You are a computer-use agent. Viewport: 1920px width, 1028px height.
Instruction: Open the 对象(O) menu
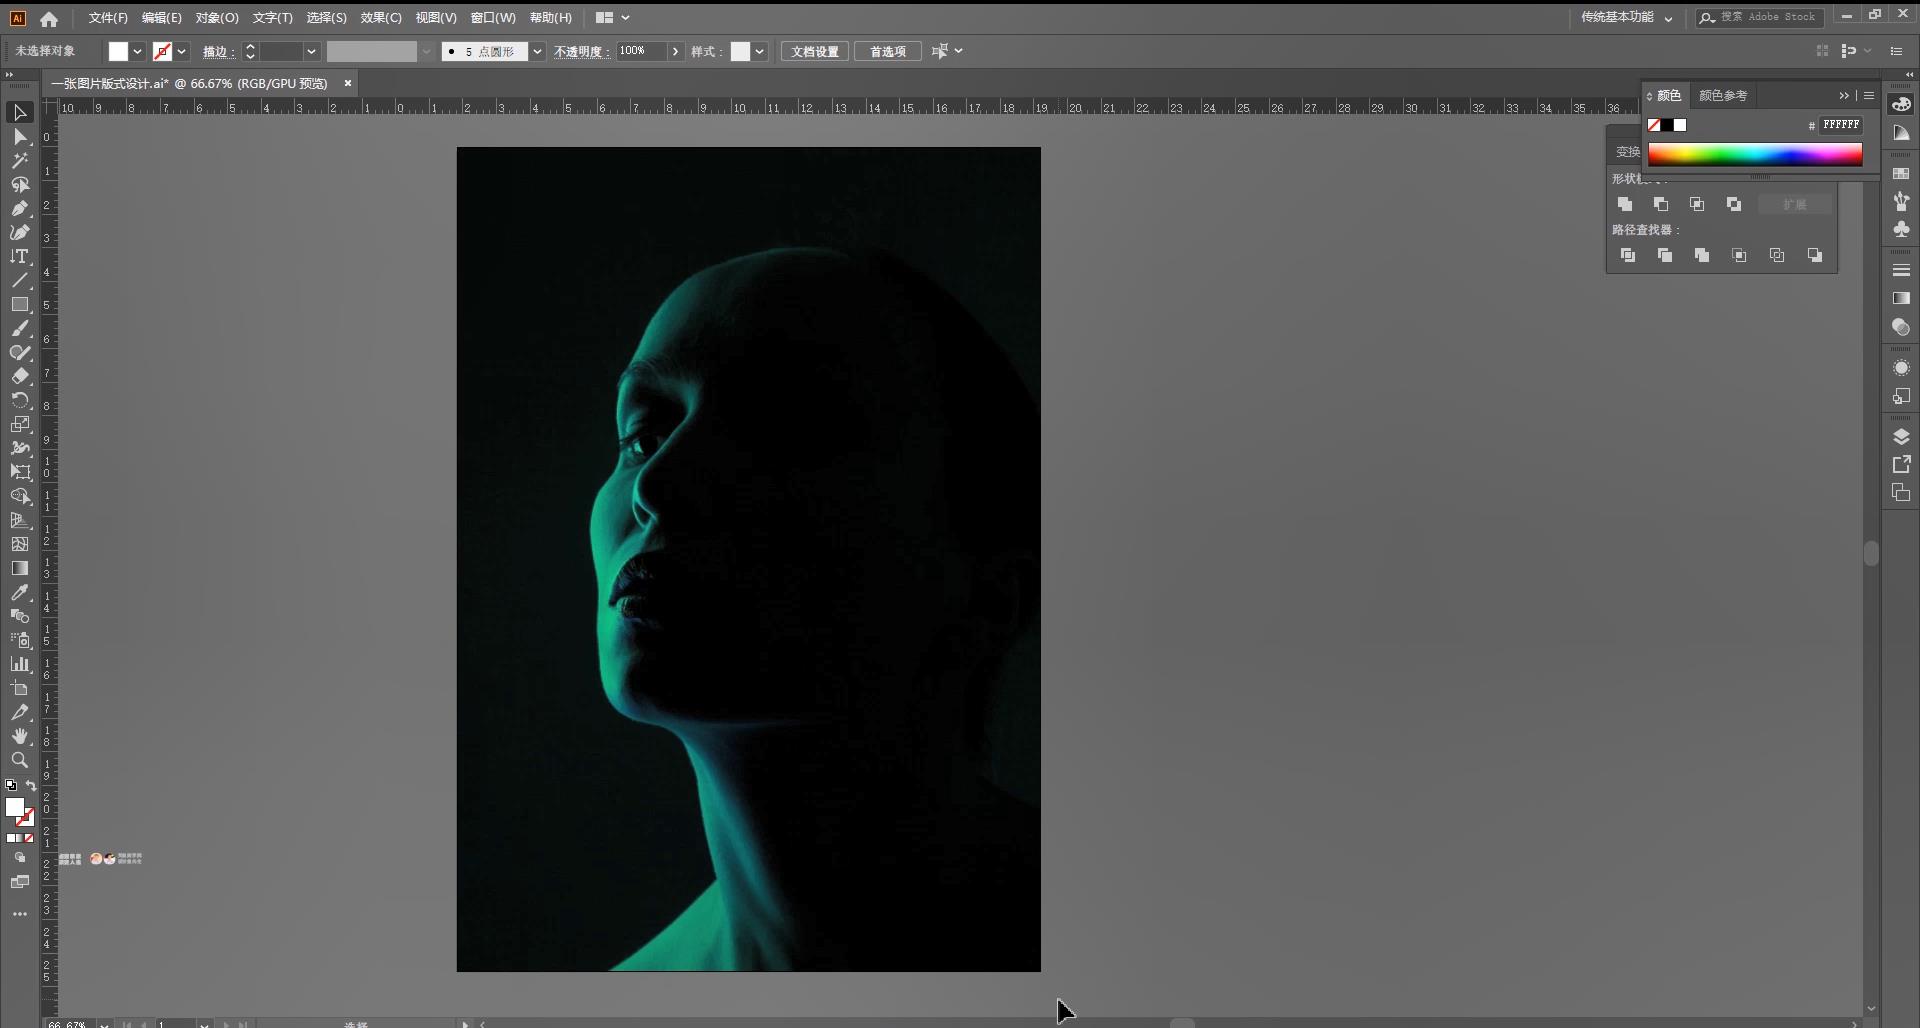click(x=217, y=18)
